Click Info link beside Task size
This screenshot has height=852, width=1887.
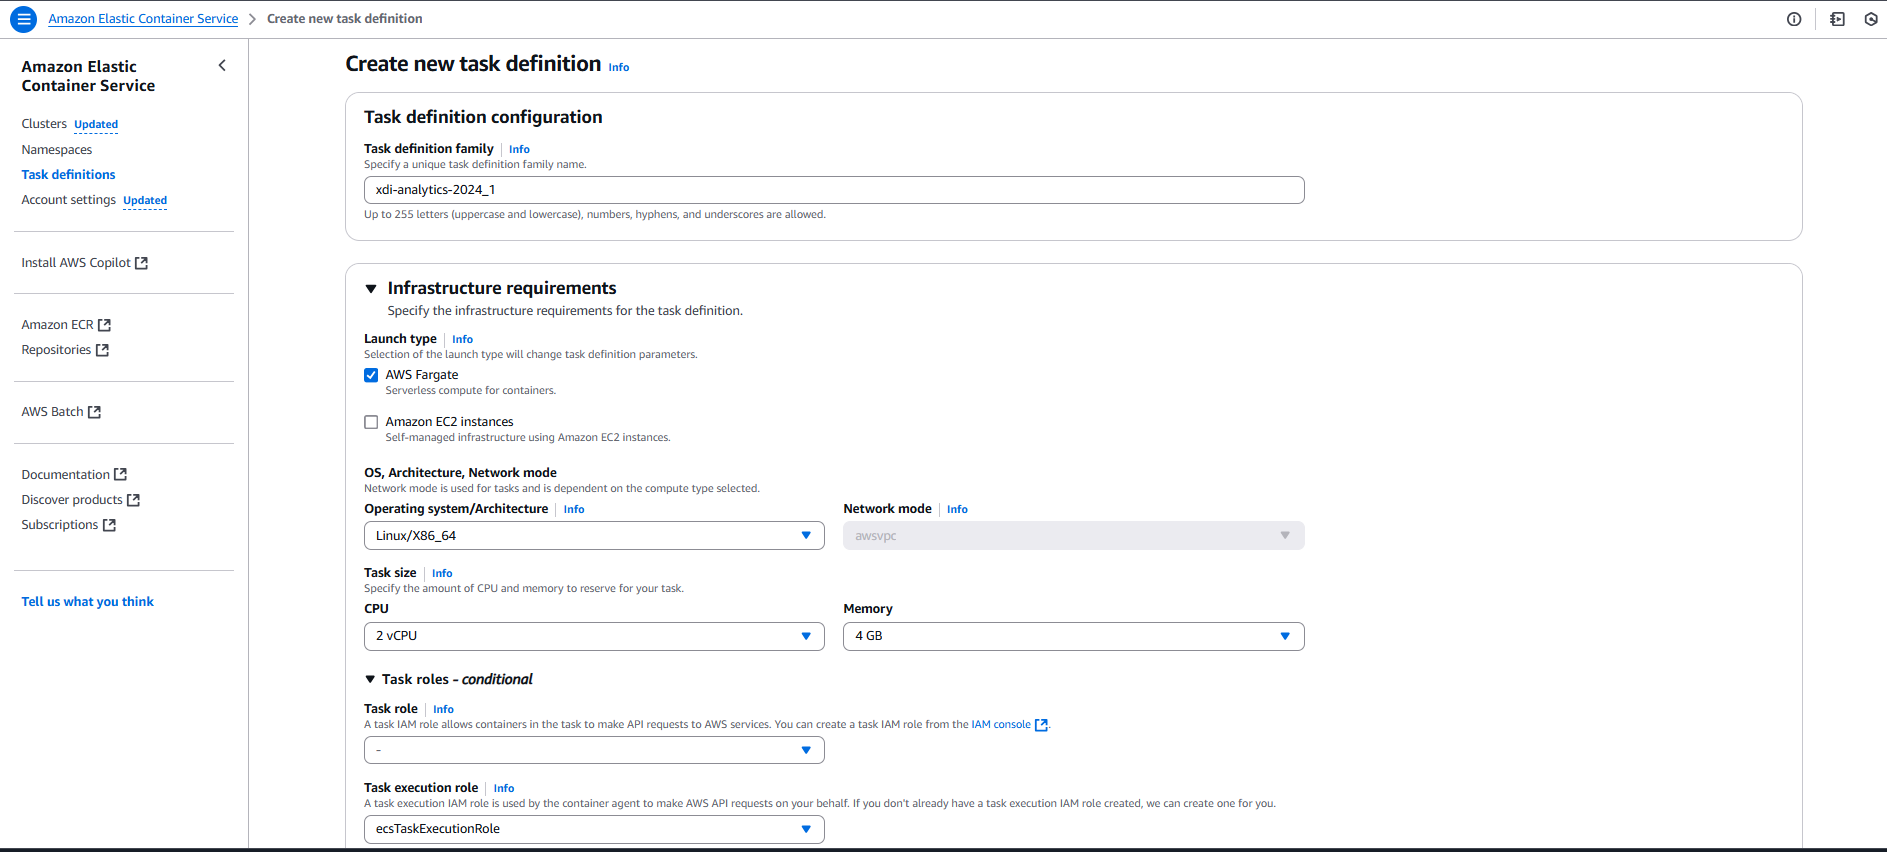442,574
